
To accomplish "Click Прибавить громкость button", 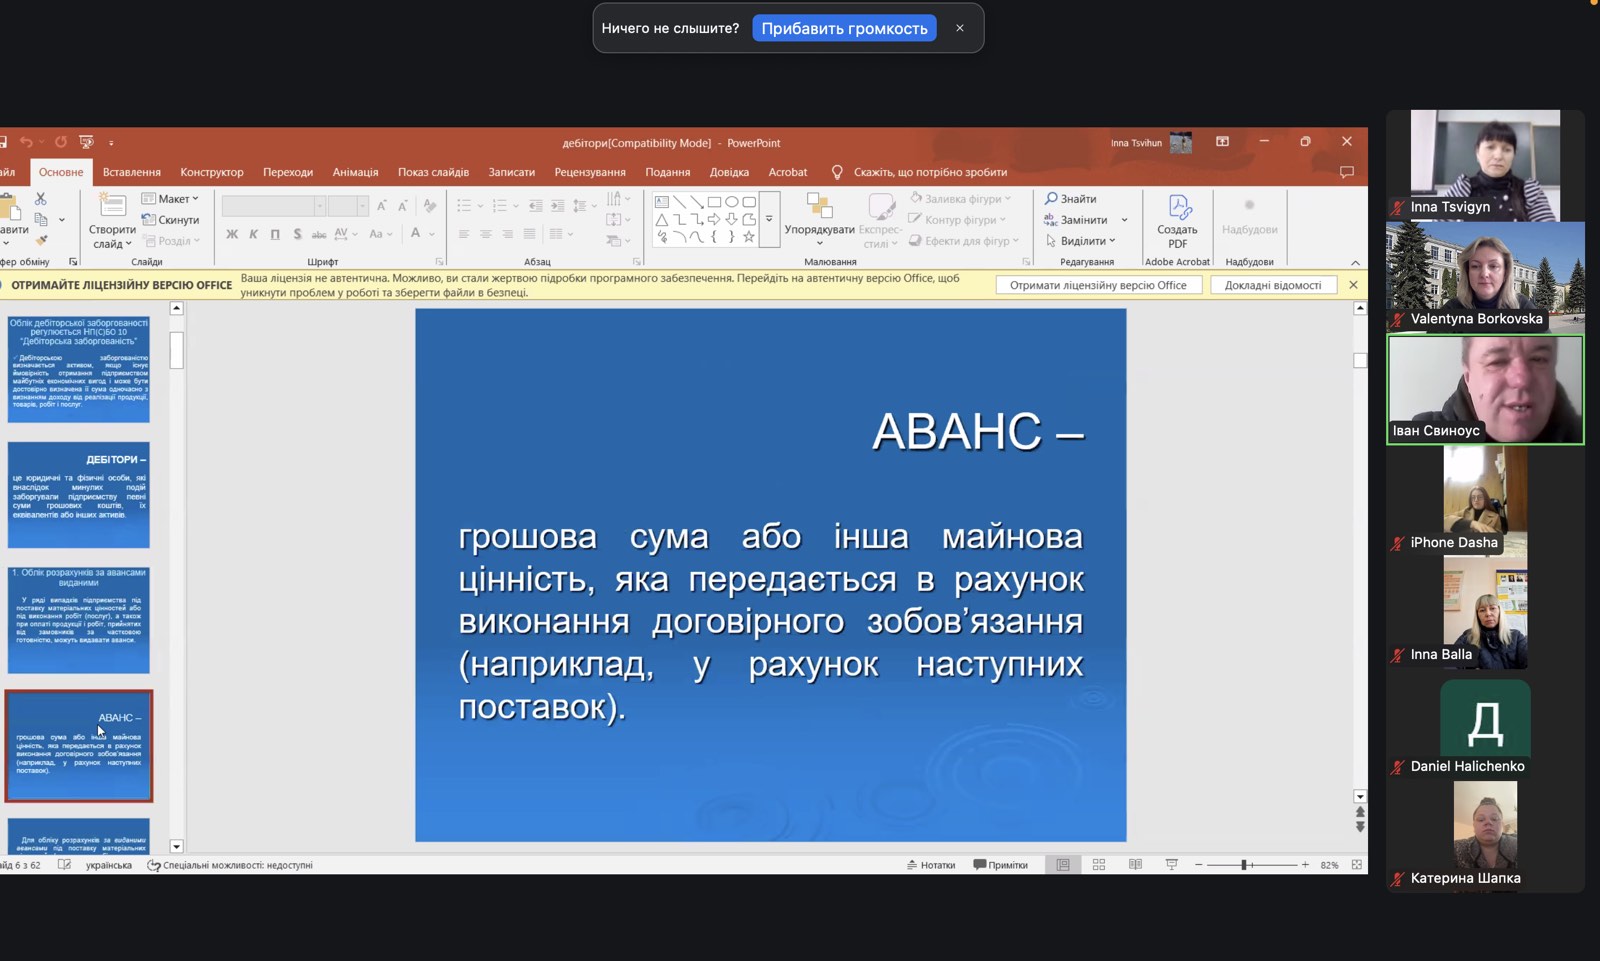I will [x=844, y=28].
